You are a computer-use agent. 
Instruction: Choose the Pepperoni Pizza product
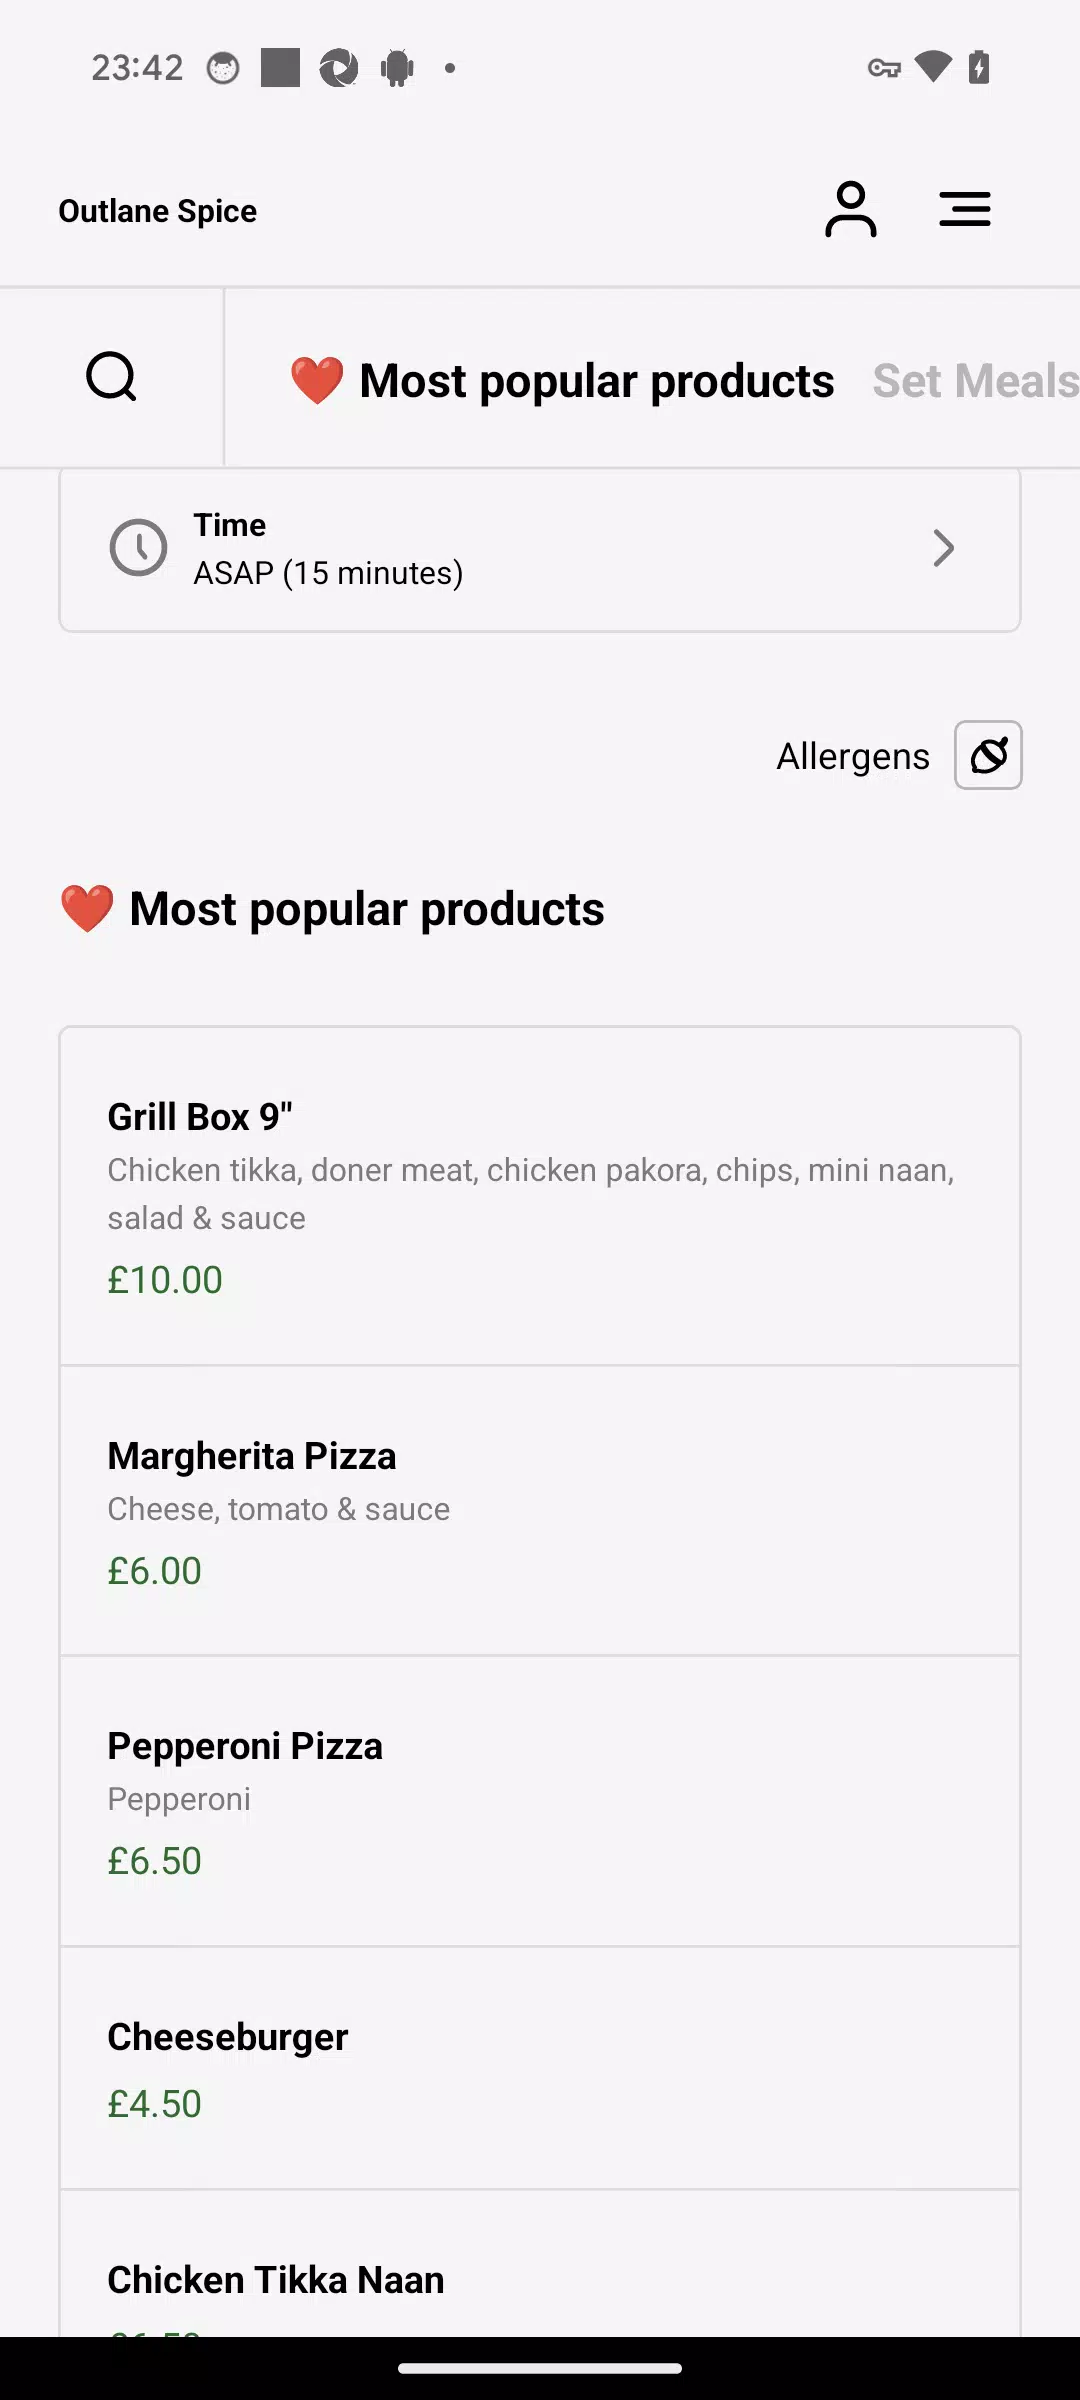540,1800
